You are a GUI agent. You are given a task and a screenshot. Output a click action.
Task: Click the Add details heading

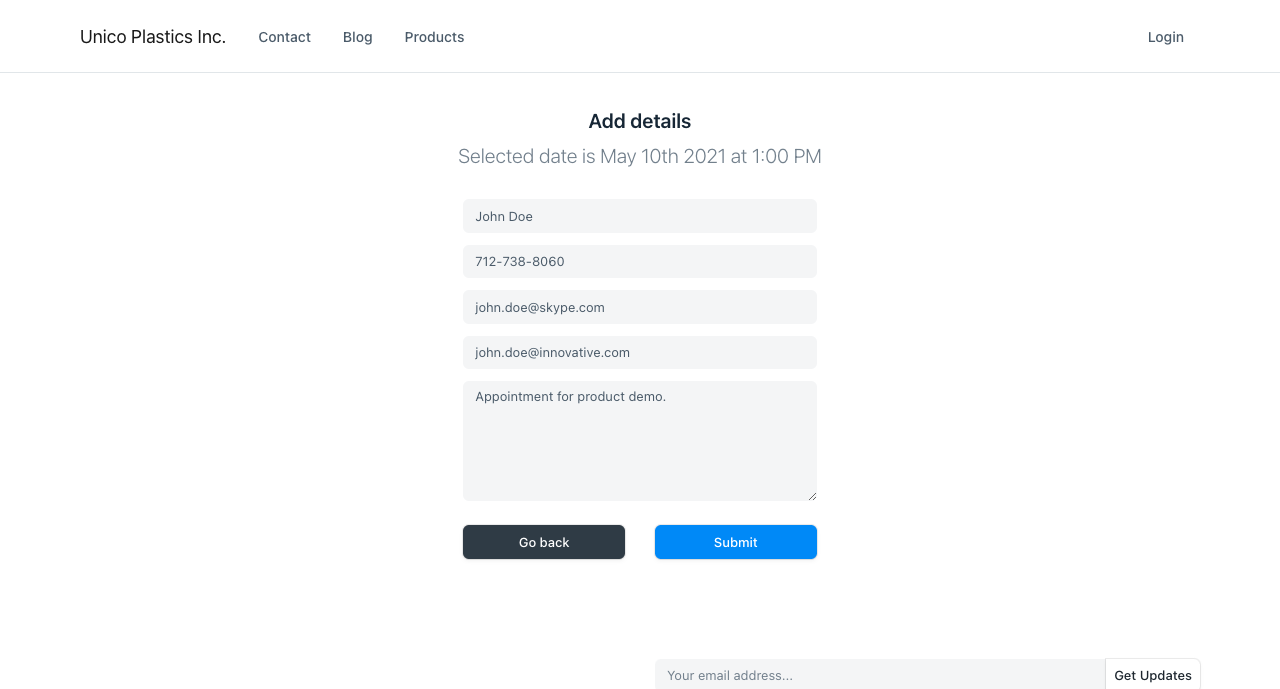[640, 121]
